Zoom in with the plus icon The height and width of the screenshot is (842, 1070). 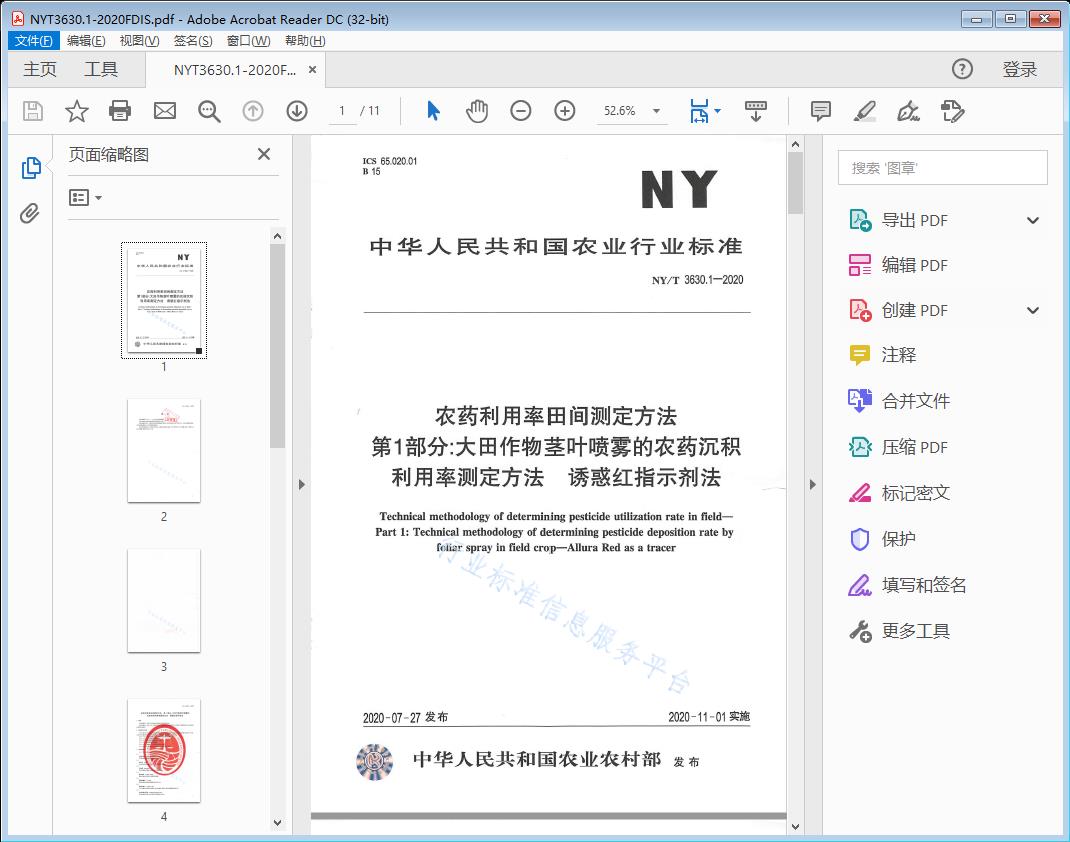564,111
